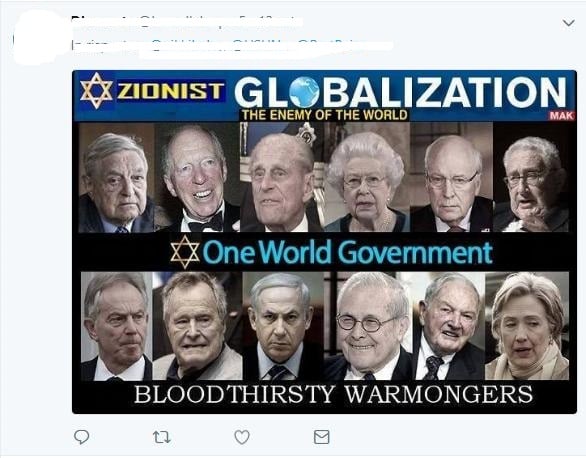Click the reply speech bubble icon
This screenshot has width=586, height=458.
[81, 436]
